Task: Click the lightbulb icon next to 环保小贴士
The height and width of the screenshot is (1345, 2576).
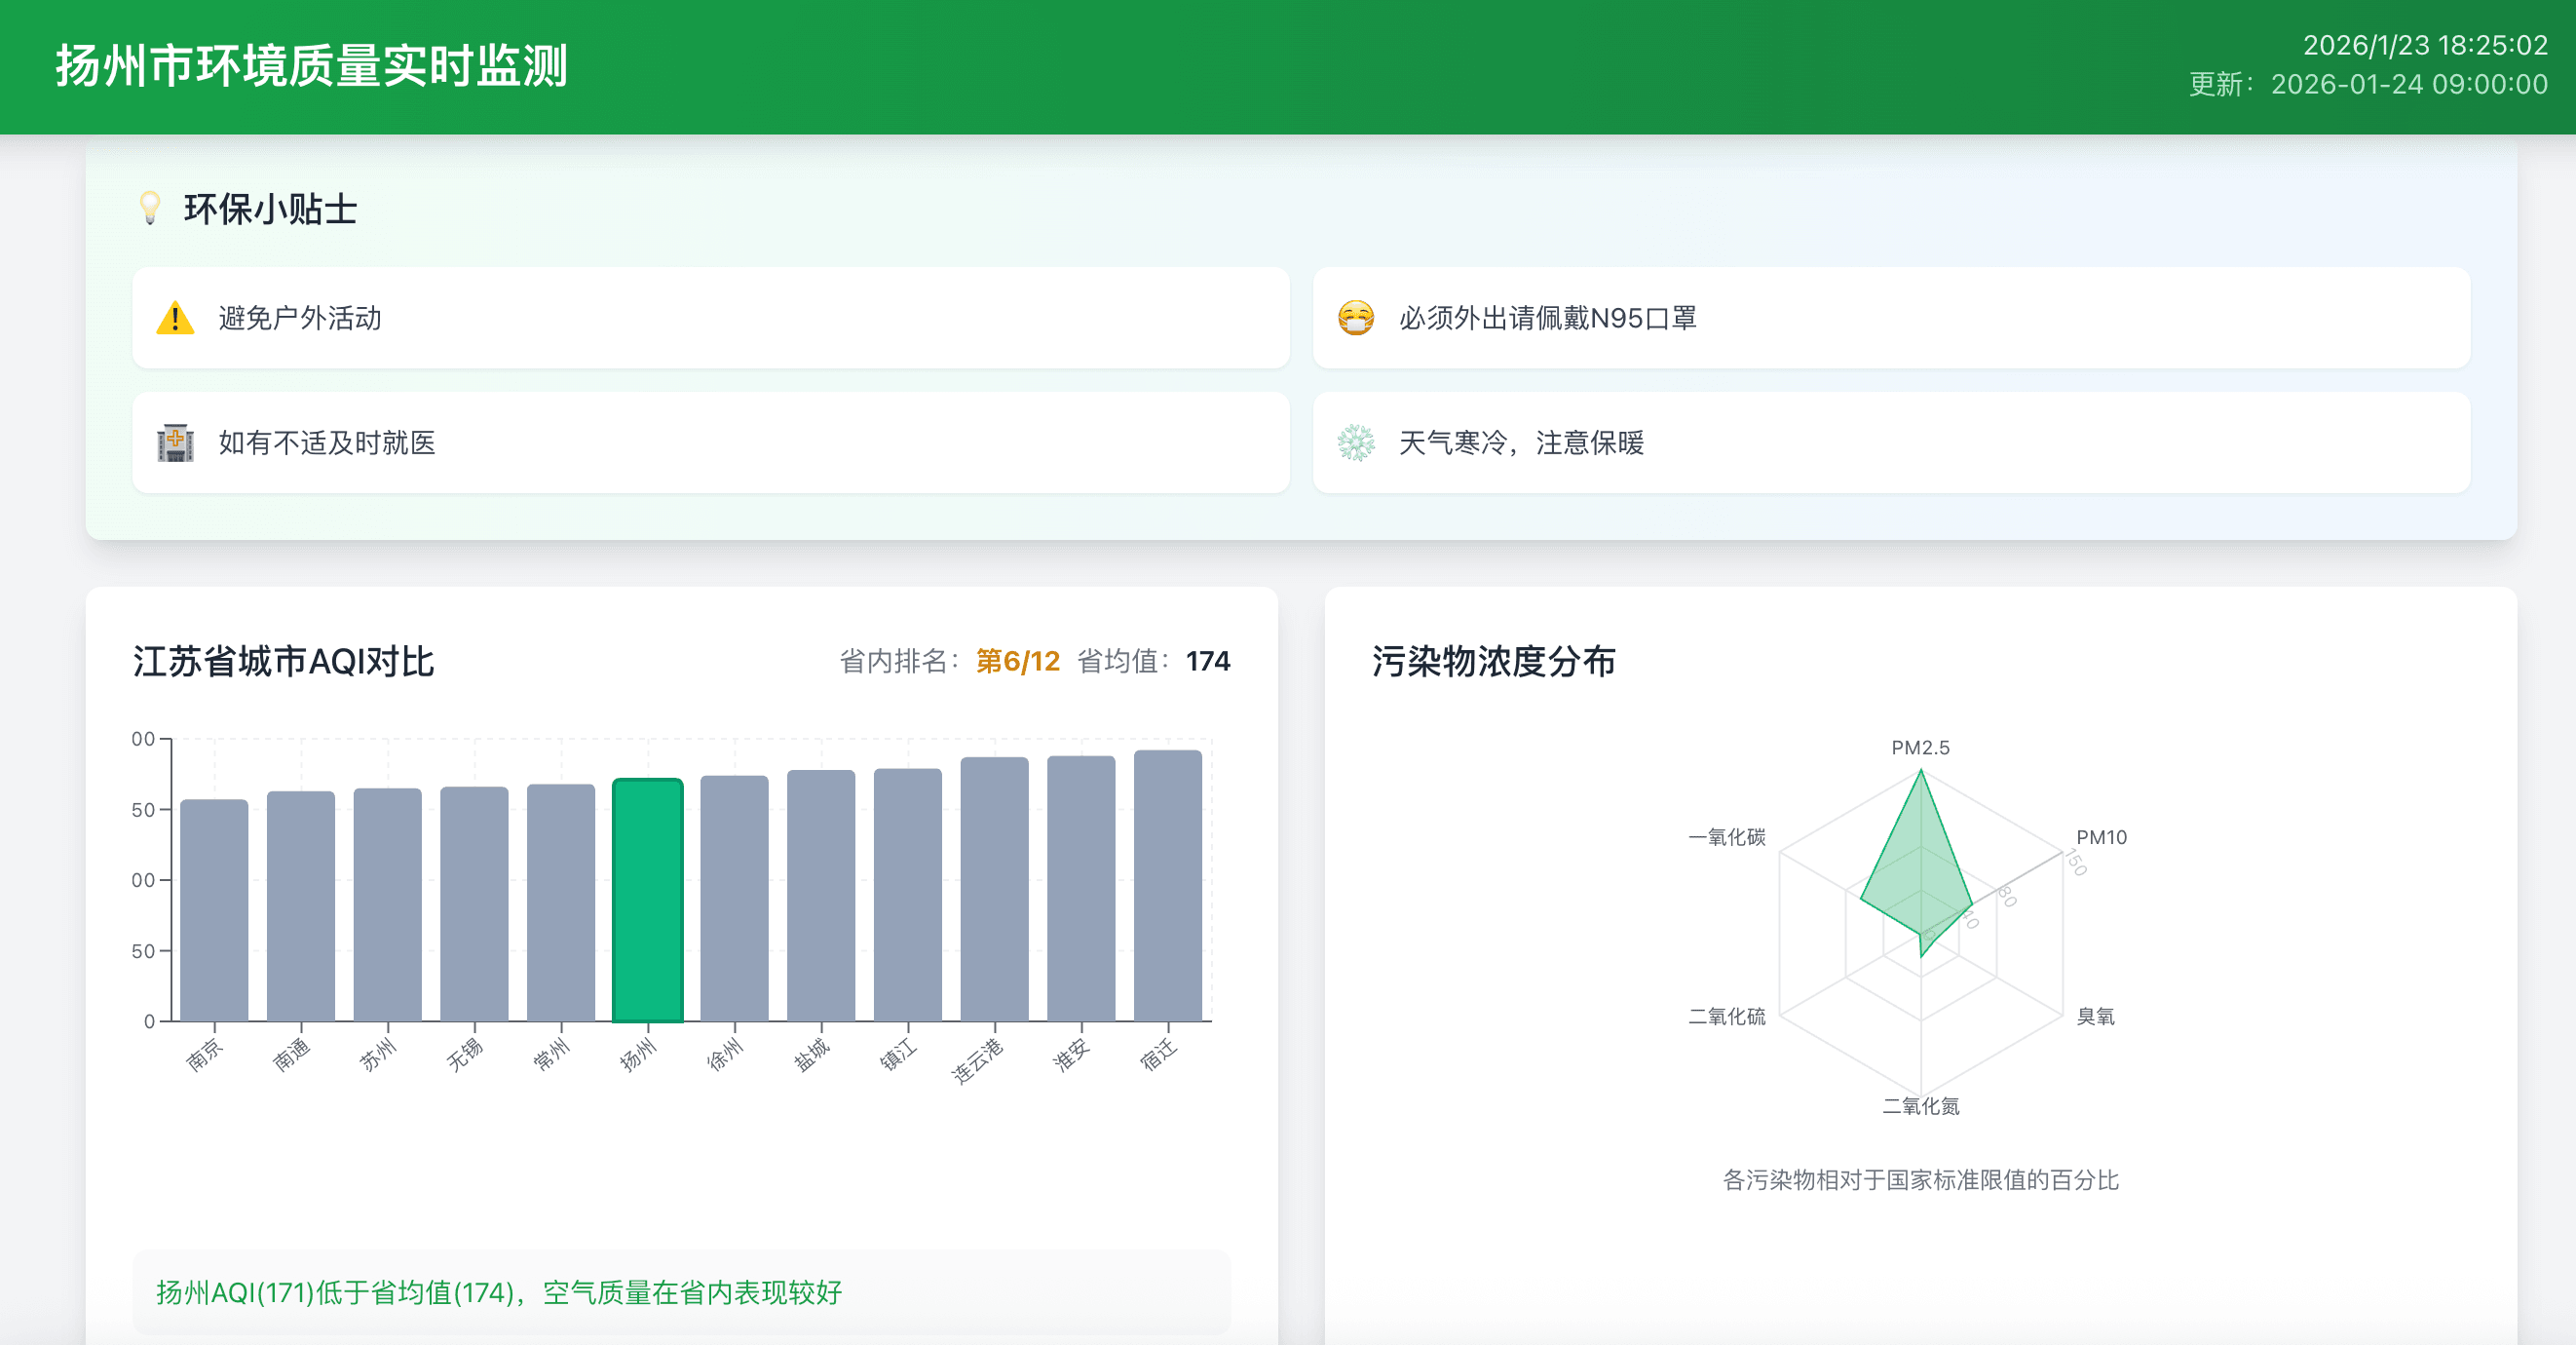Action: (150, 208)
